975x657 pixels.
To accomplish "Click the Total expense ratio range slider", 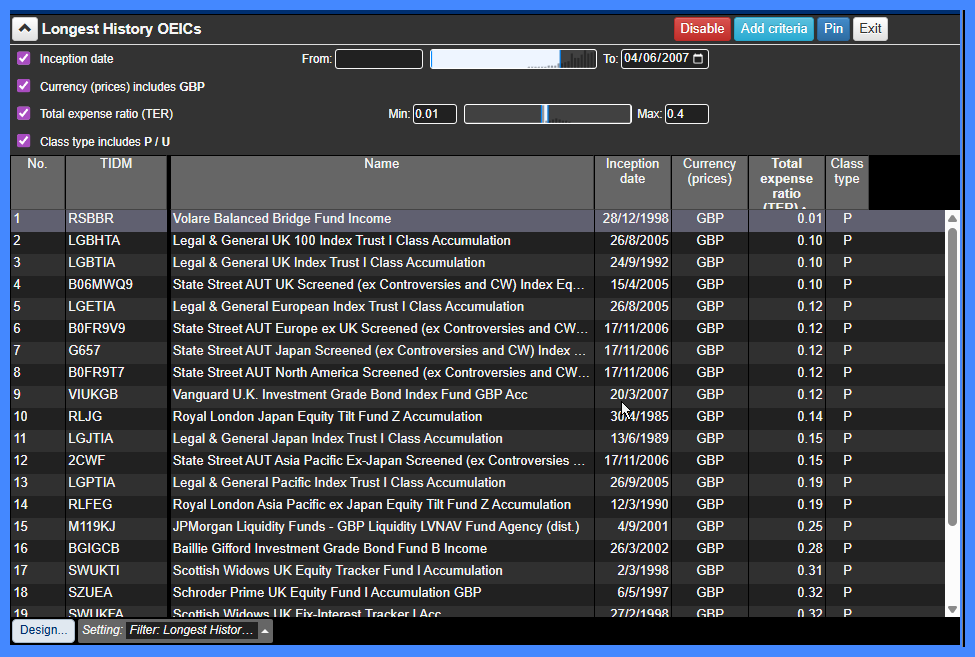I will click(547, 114).
